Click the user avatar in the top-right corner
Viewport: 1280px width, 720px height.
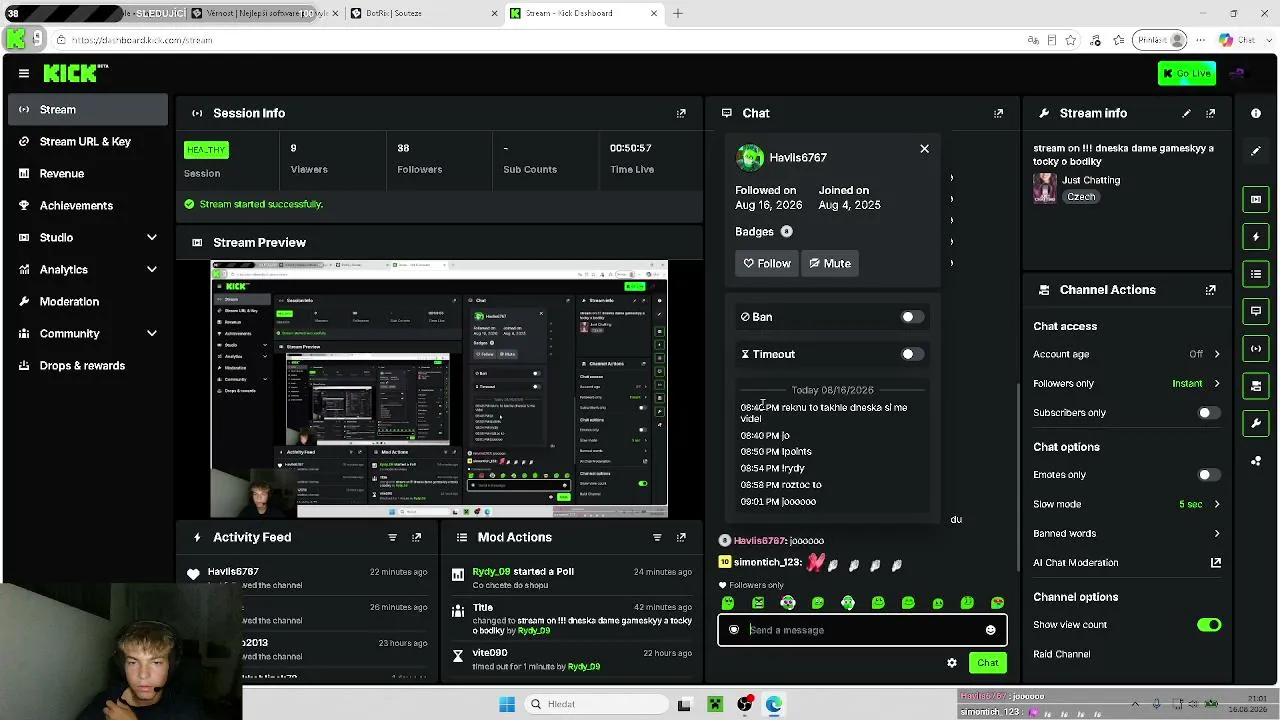pyautogui.click(x=1237, y=73)
